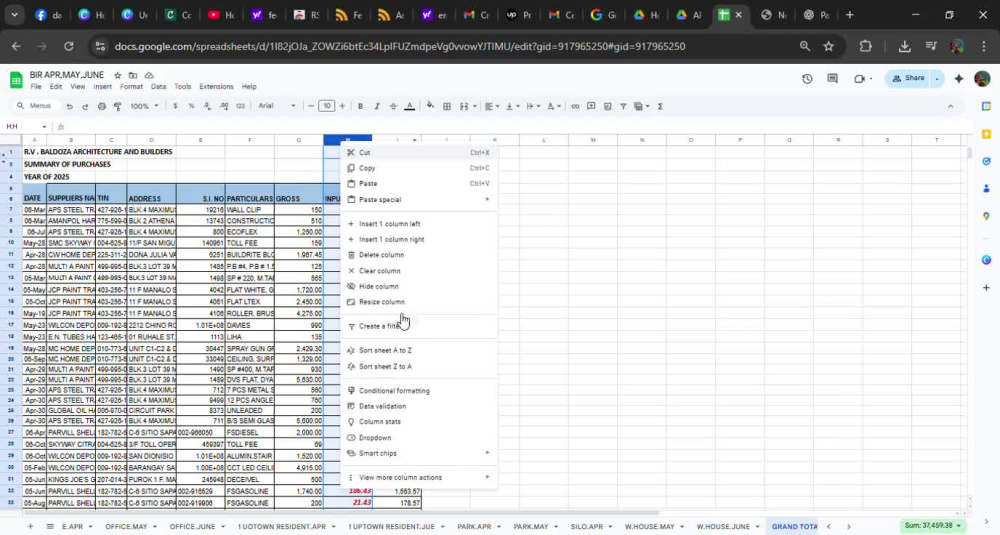Open the Extensions menu
The image size is (1000, 535).
216,87
